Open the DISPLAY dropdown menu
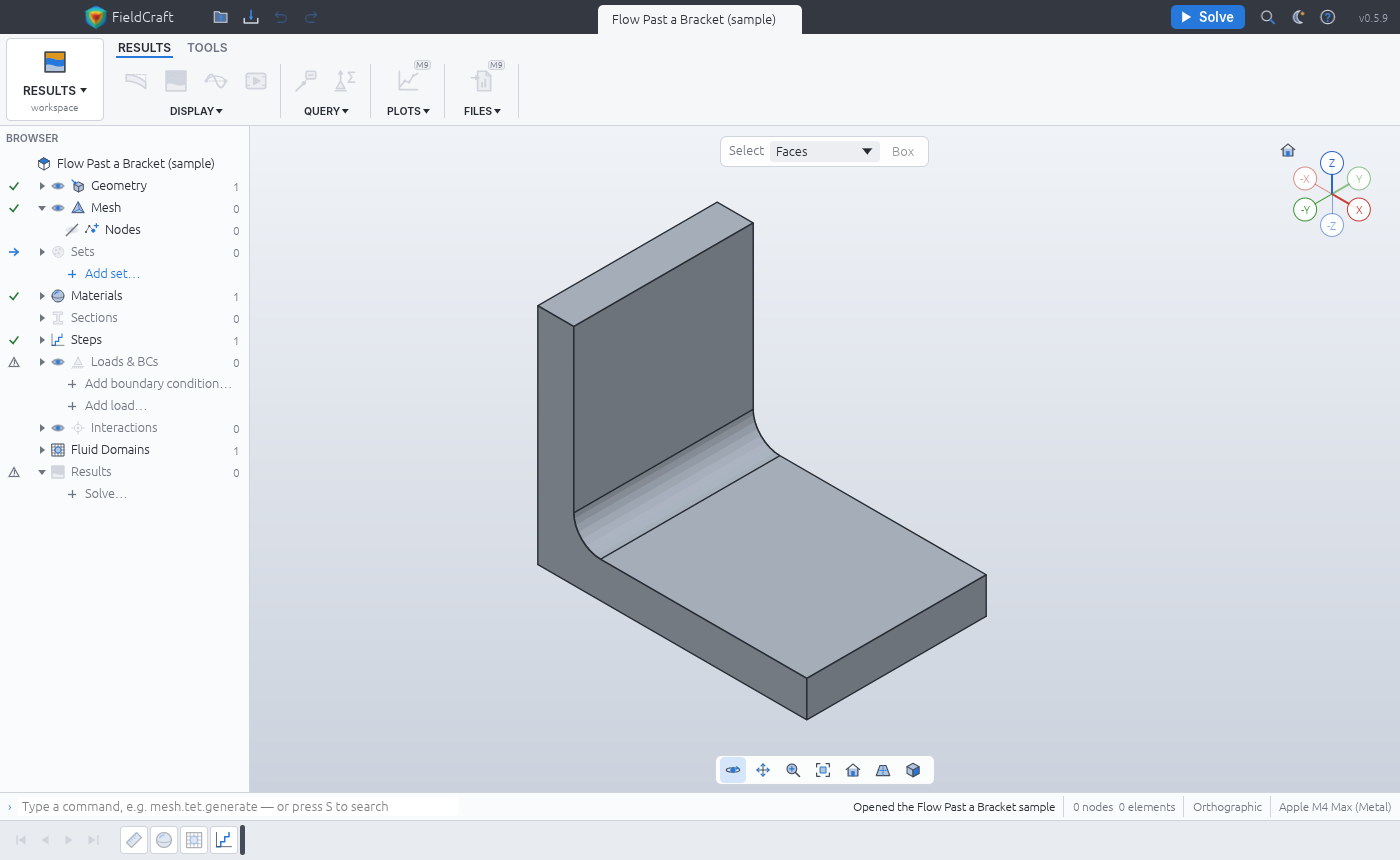1400x860 pixels. coord(196,111)
